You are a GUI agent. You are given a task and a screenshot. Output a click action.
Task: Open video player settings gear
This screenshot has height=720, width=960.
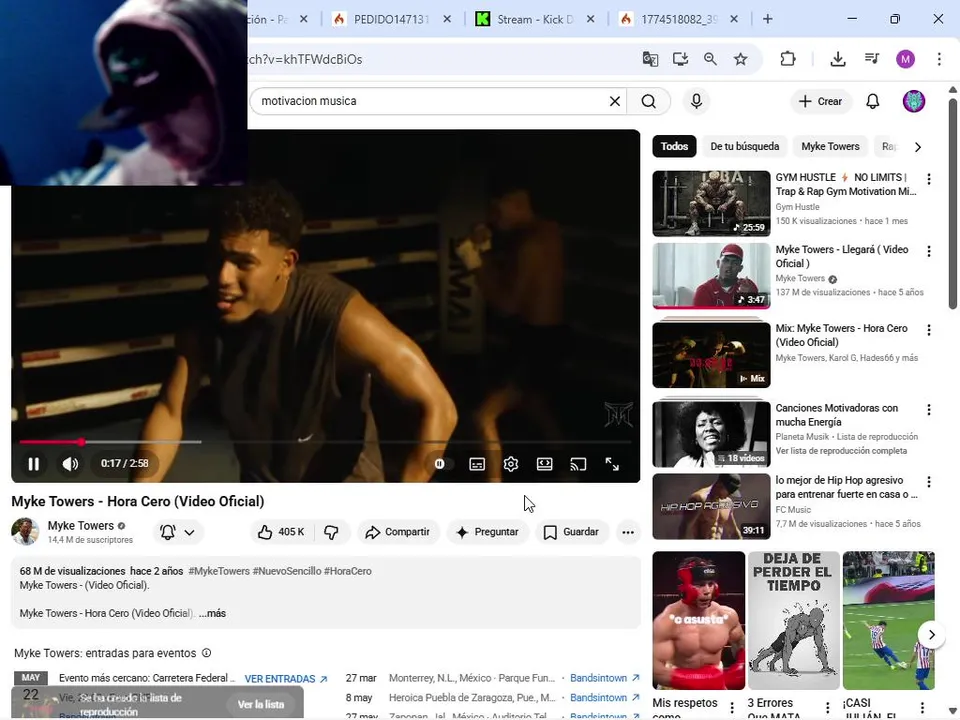pyautogui.click(x=511, y=464)
